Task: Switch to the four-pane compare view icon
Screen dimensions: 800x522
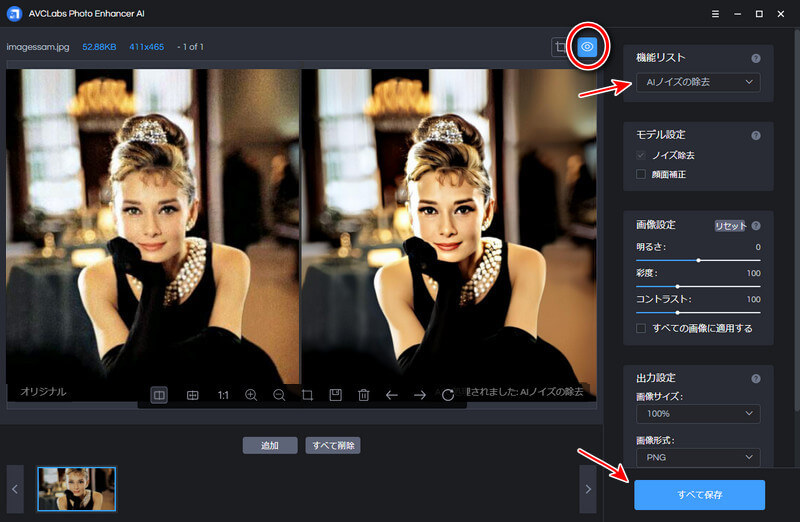Action: click(x=192, y=395)
